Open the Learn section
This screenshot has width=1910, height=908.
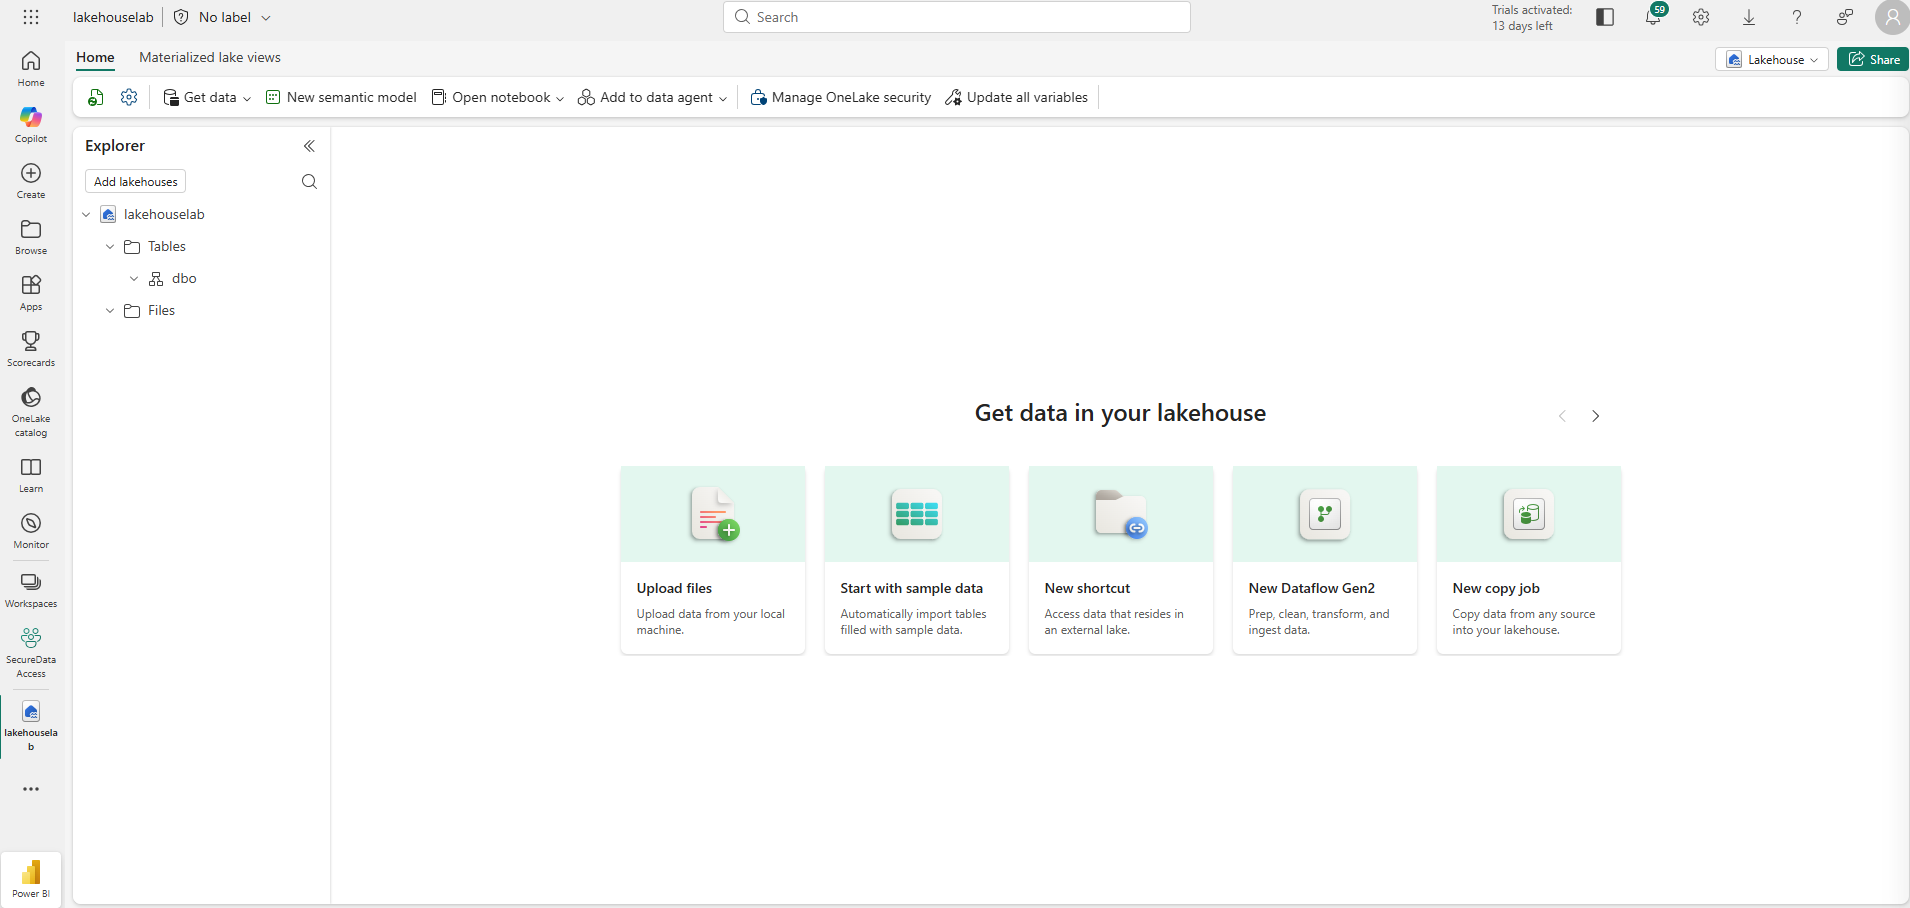click(31, 474)
